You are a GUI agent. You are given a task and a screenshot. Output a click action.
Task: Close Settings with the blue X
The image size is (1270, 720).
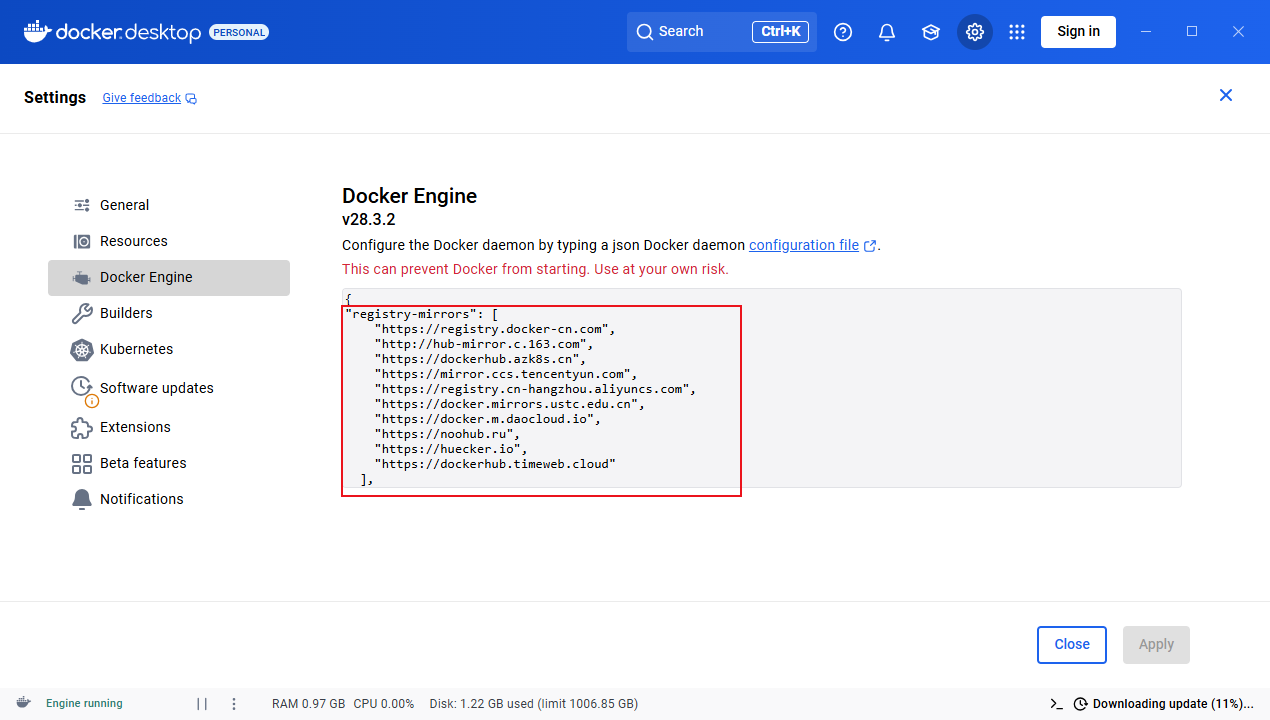1226,95
